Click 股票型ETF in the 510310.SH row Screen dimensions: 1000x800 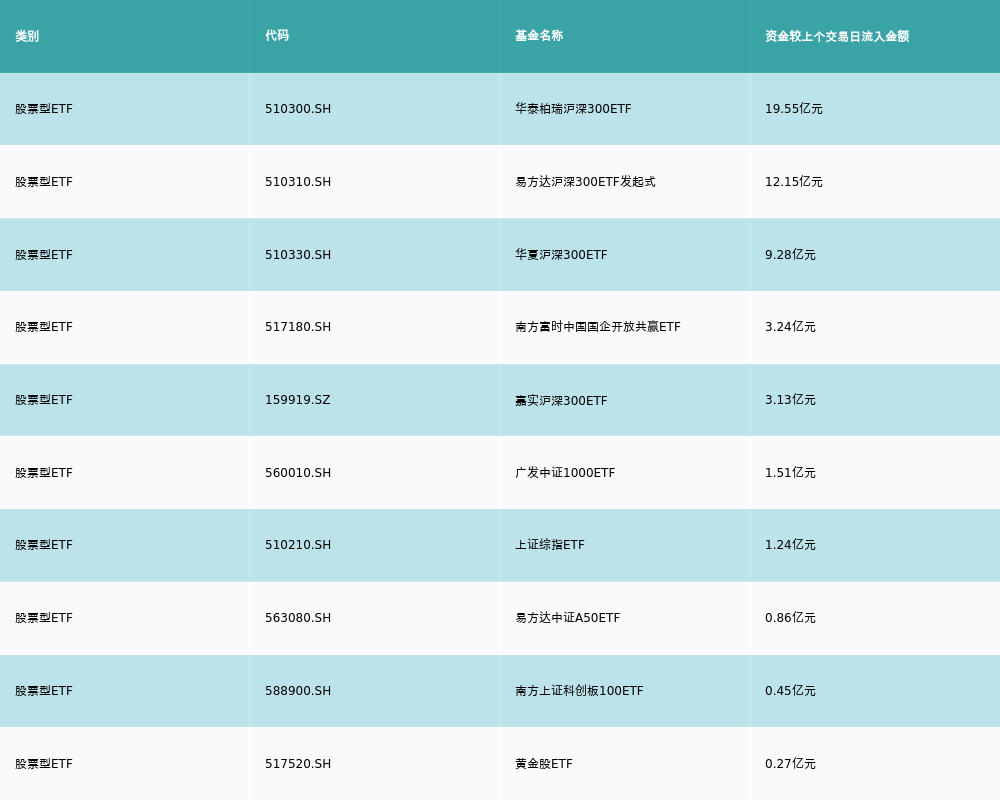point(44,182)
